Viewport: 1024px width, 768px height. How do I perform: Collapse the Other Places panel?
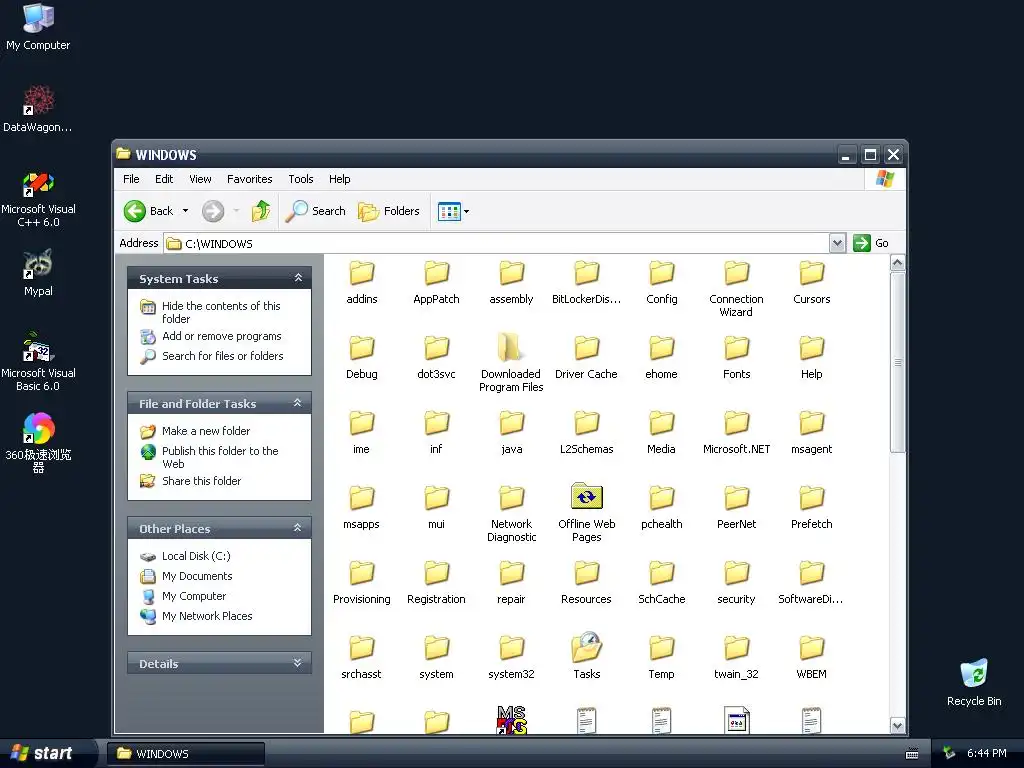[298, 528]
